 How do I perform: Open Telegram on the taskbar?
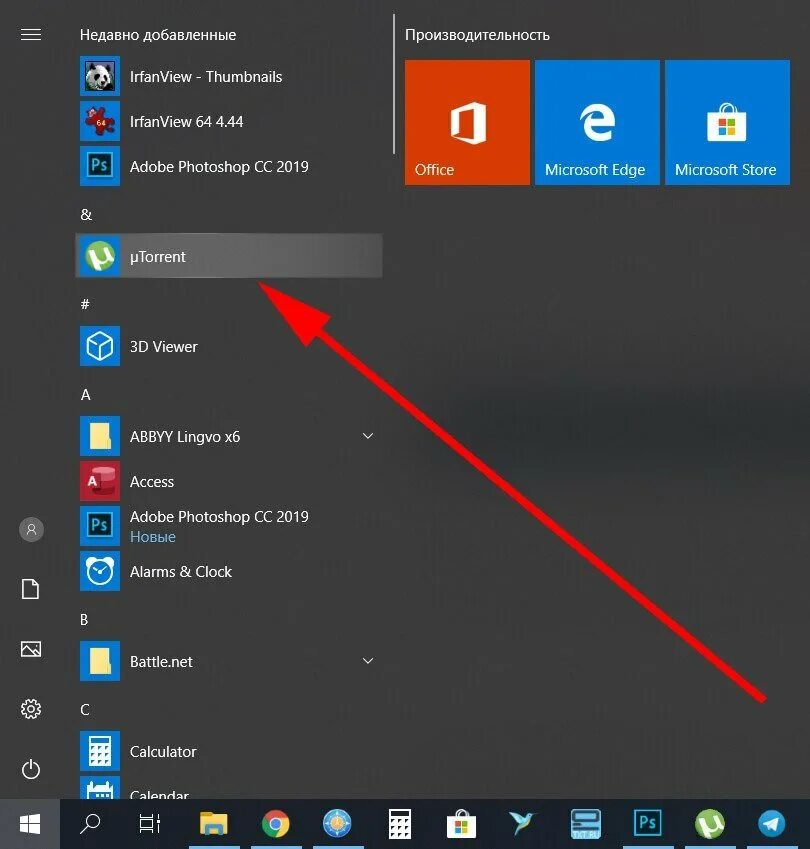(771, 824)
